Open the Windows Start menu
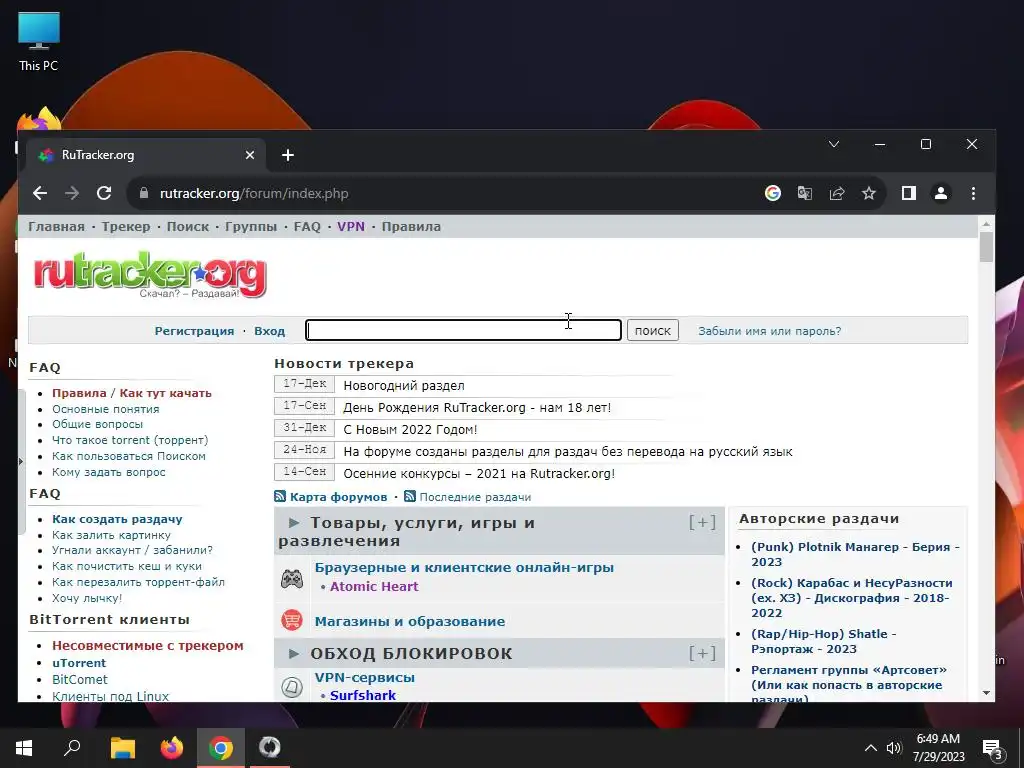 coord(24,748)
